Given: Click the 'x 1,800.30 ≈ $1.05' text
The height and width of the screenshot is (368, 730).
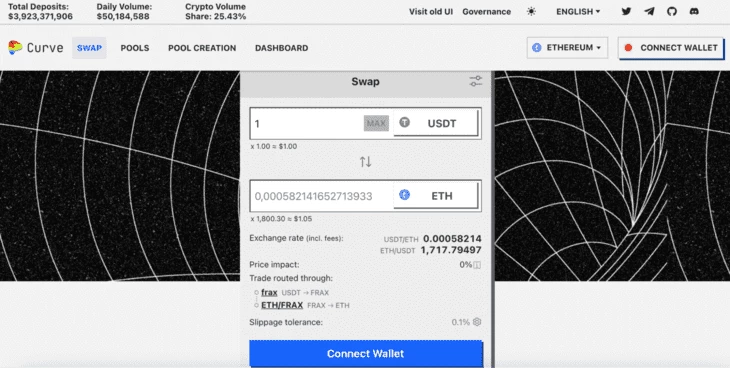Looking at the screenshot, I should click(281, 218).
